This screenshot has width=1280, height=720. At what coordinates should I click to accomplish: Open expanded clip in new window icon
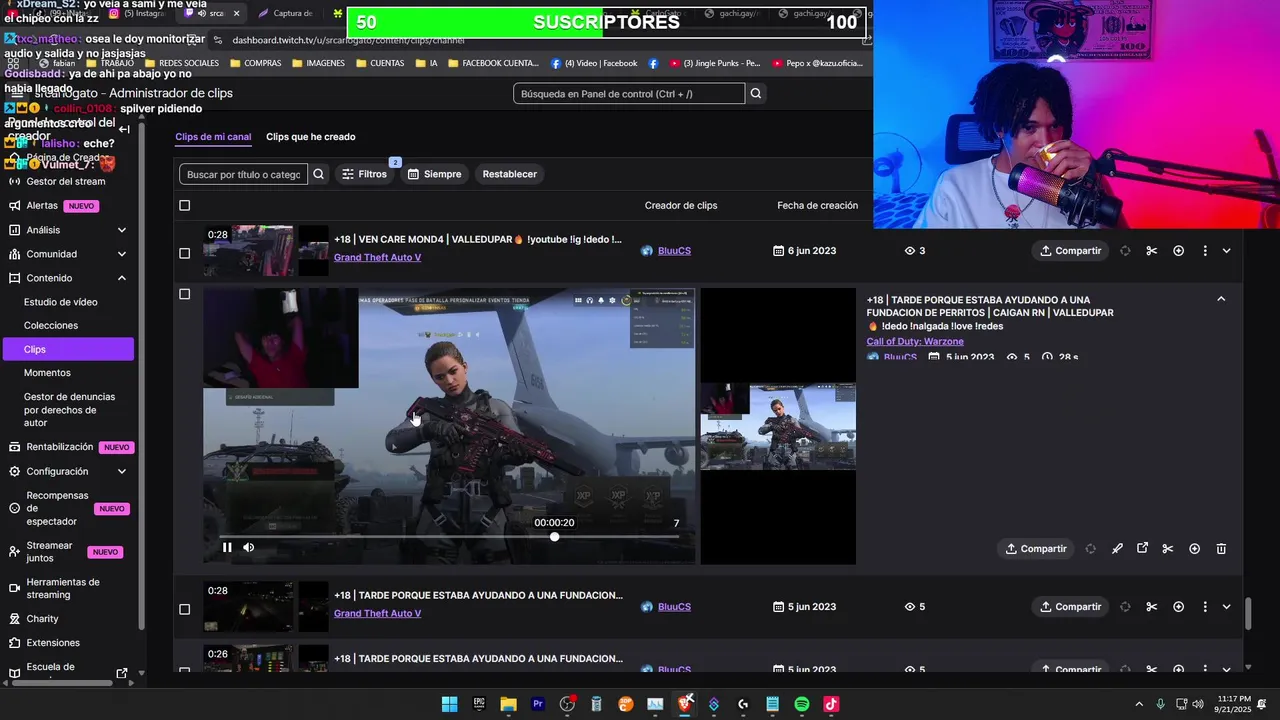1142,549
